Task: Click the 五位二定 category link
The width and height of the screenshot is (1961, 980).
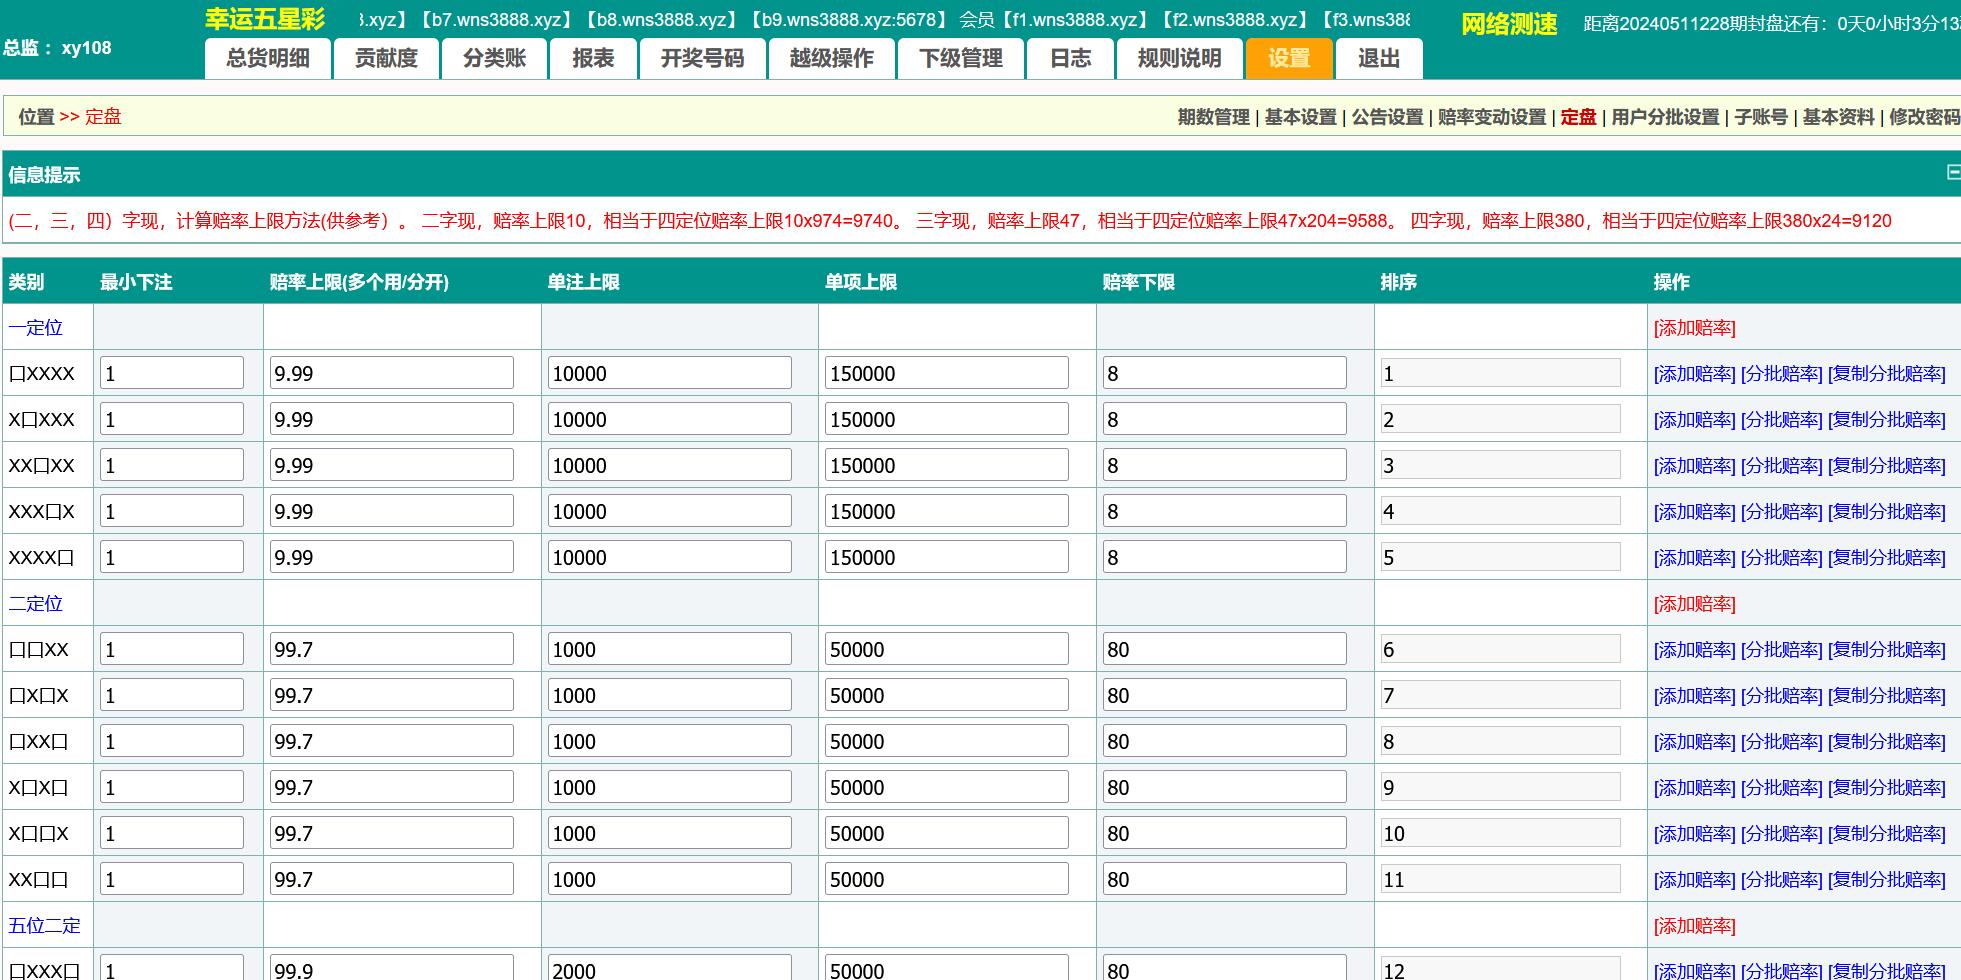Action: click(44, 926)
